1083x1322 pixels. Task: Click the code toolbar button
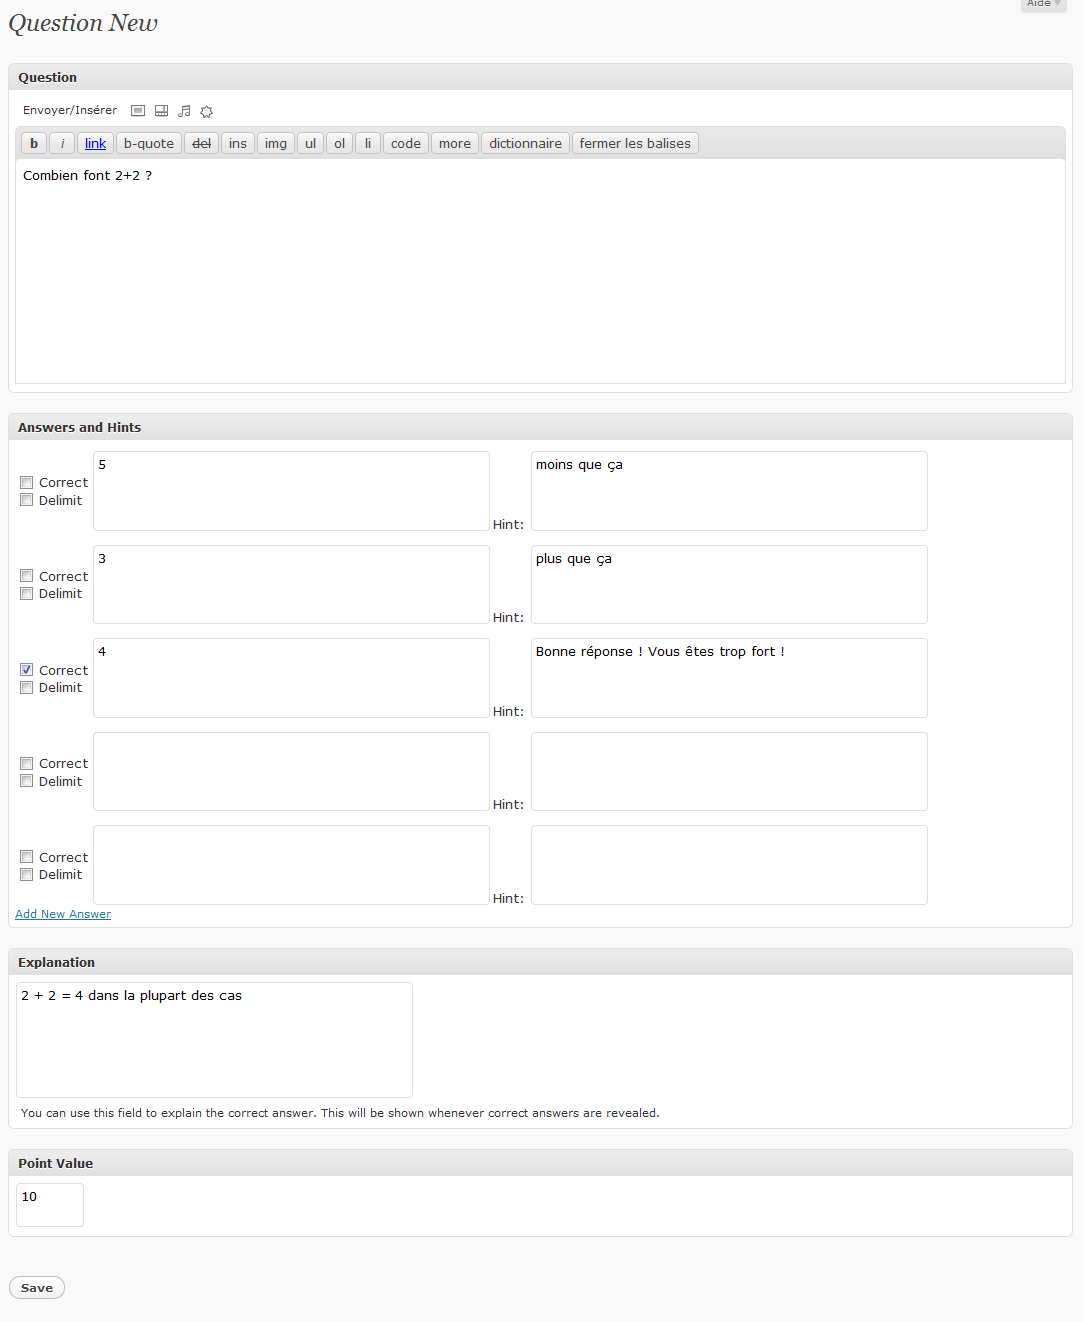(x=406, y=143)
